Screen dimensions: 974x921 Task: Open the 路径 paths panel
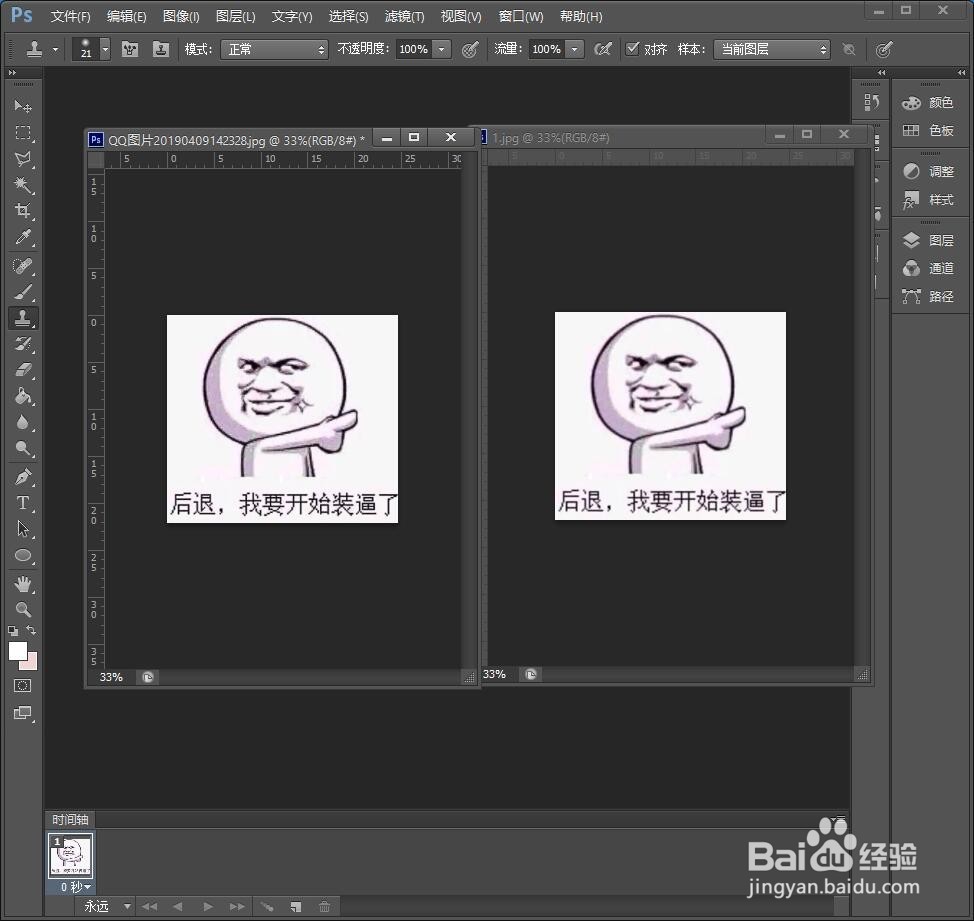pyautogui.click(x=929, y=296)
